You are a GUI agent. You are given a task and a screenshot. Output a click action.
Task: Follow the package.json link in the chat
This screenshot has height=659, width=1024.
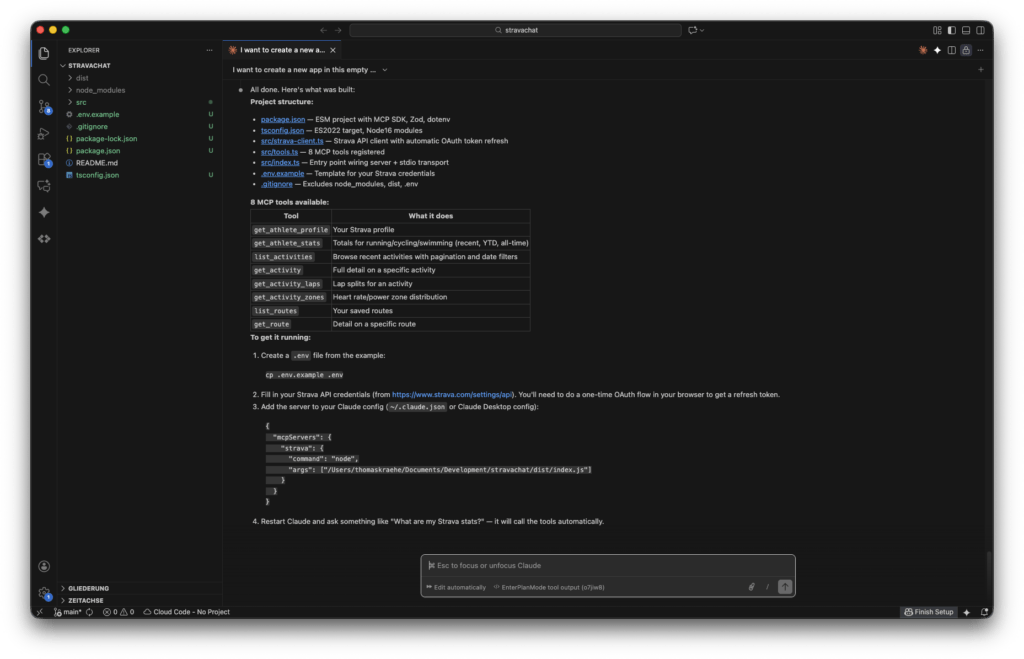pyautogui.click(x=283, y=120)
